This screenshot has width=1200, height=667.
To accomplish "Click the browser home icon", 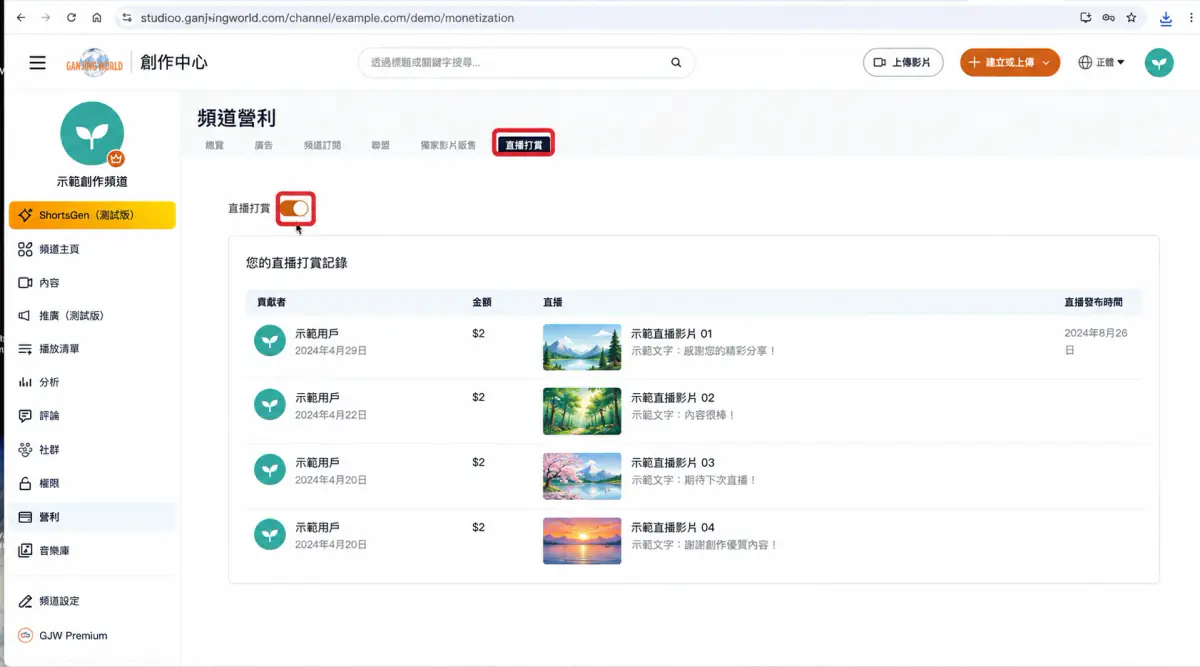I will pos(96,17).
